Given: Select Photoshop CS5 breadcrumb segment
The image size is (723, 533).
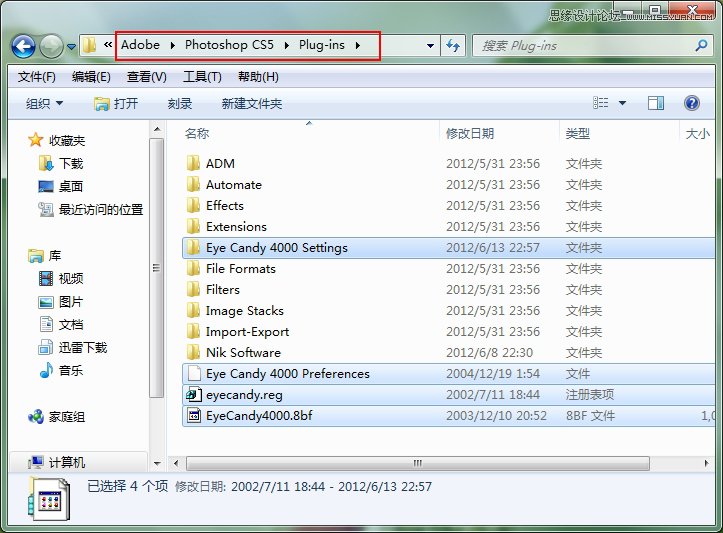Looking at the screenshot, I should (x=229, y=45).
